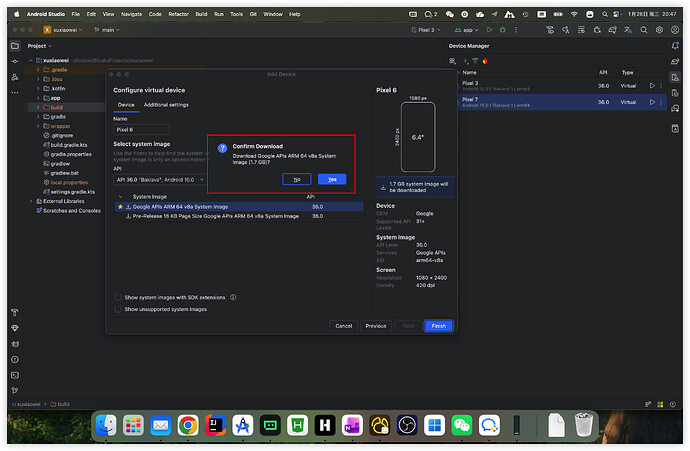The image size is (690, 451).
Task: Open Pixel 3 device selector dropdown
Action: tap(428, 31)
